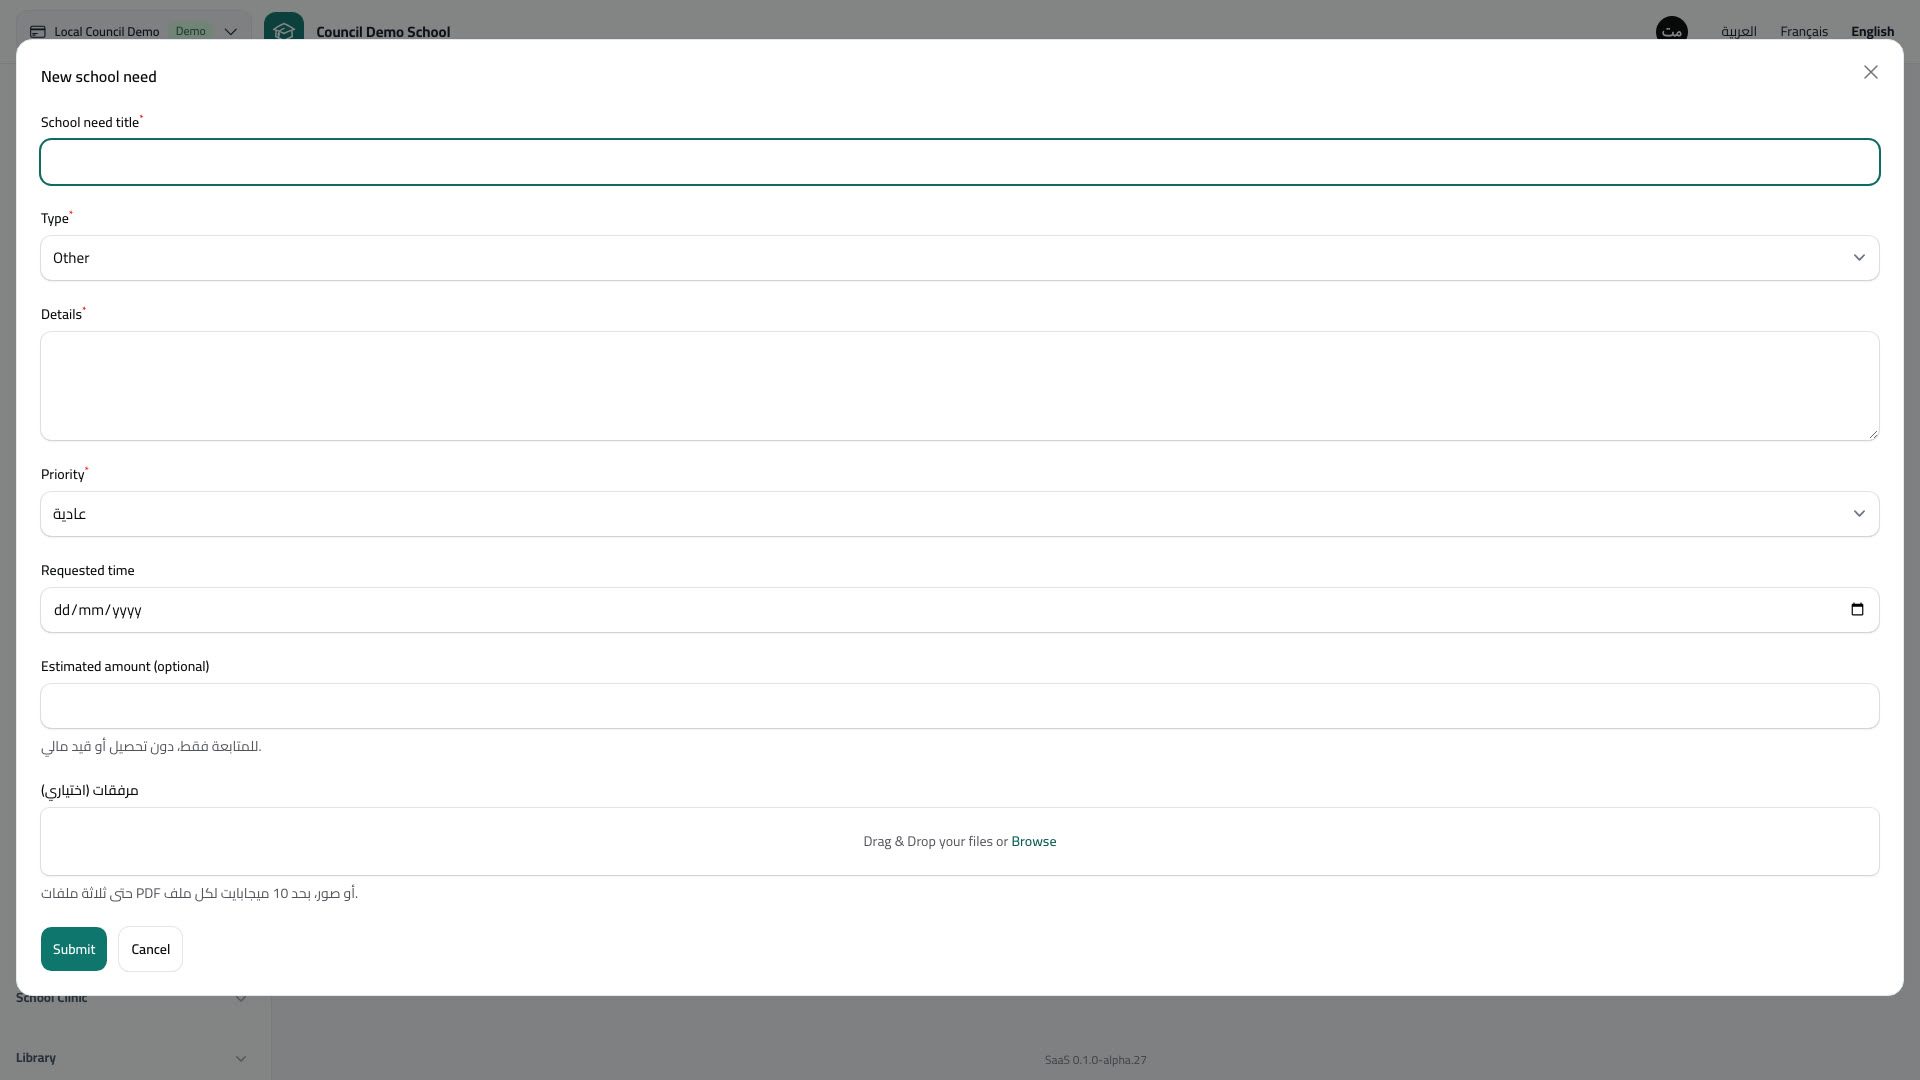Open the Priority dropdown
Viewport: 1920px width, 1080px height.
click(x=960, y=514)
